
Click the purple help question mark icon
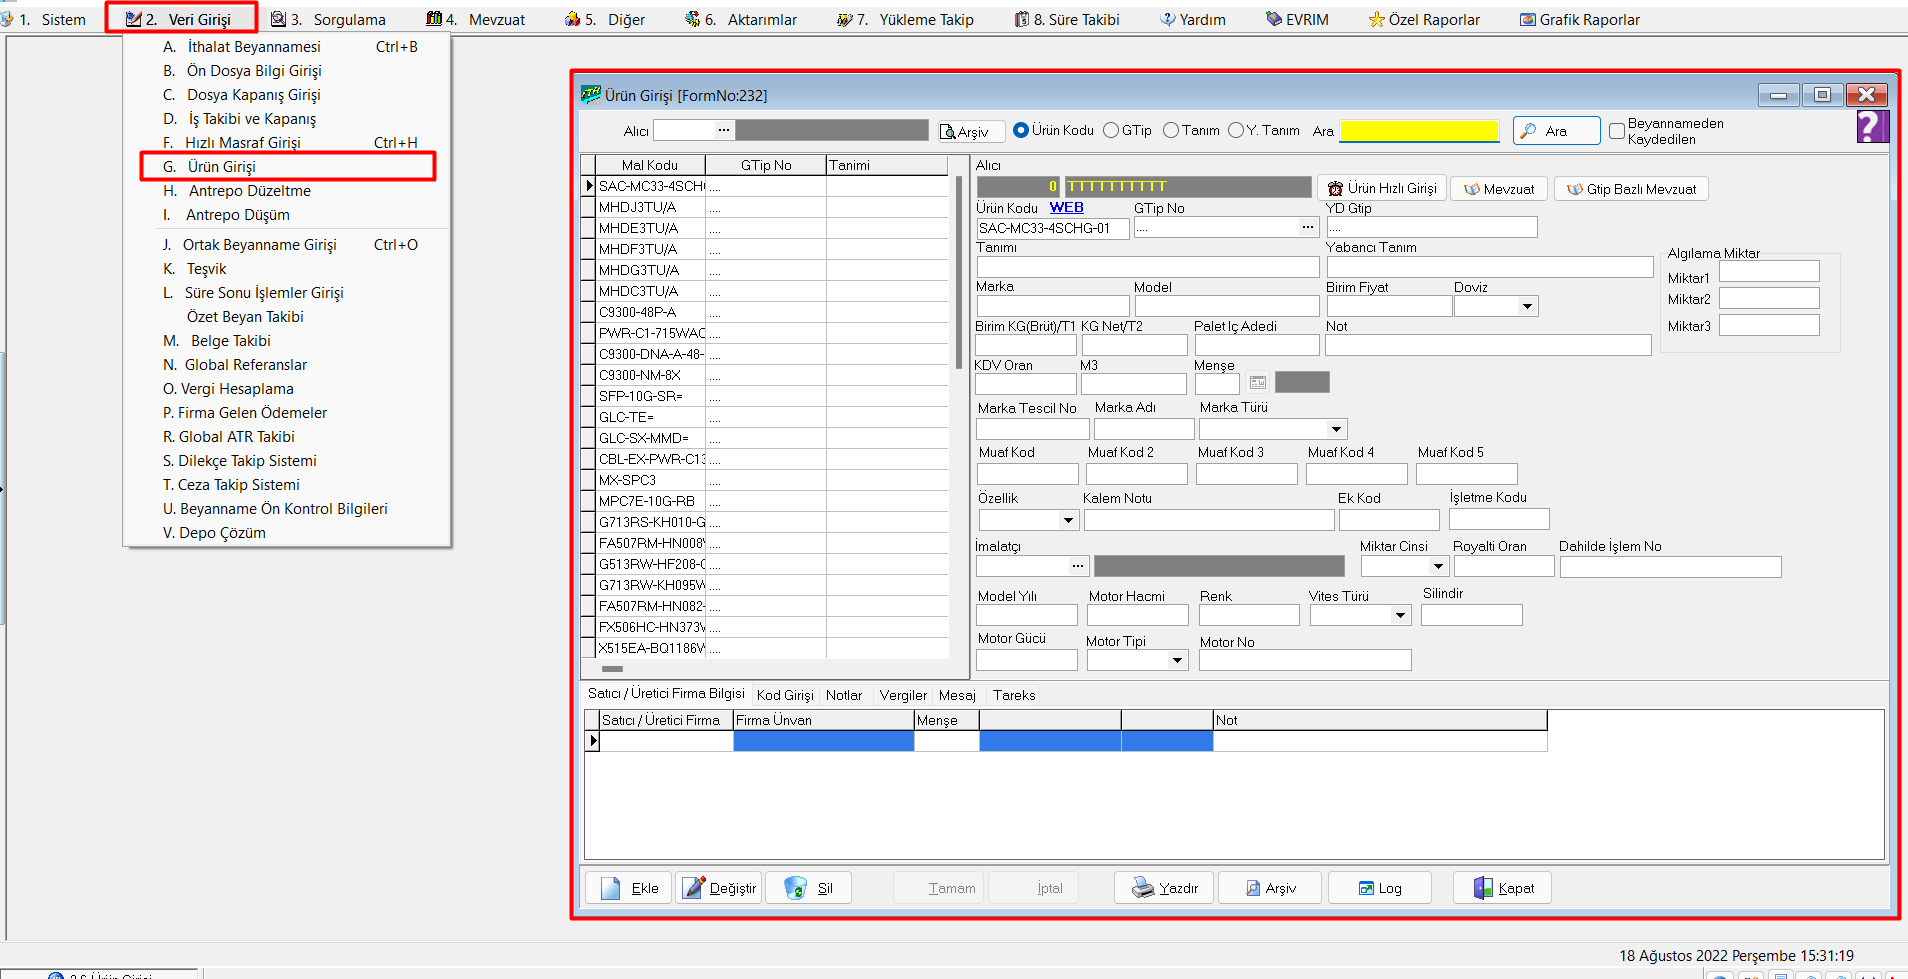pos(1872,127)
